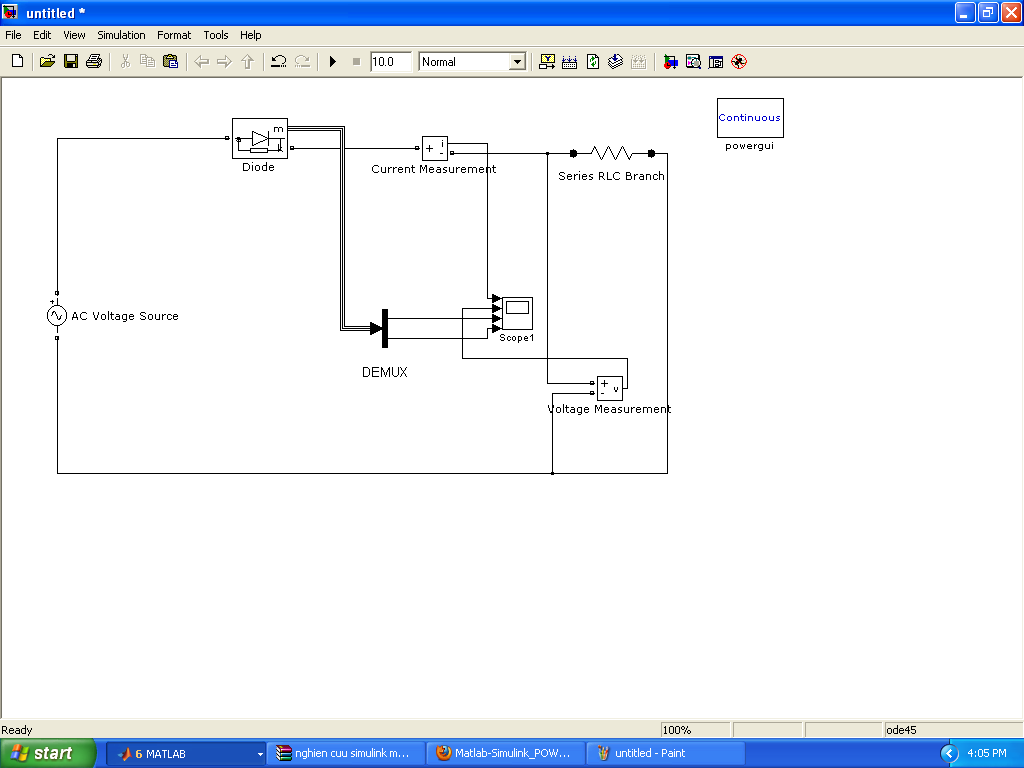Image resolution: width=1024 pixels, height=768 pixels.
Task: Undo the last action in the toolbar
Action: (x=279, y=62)
